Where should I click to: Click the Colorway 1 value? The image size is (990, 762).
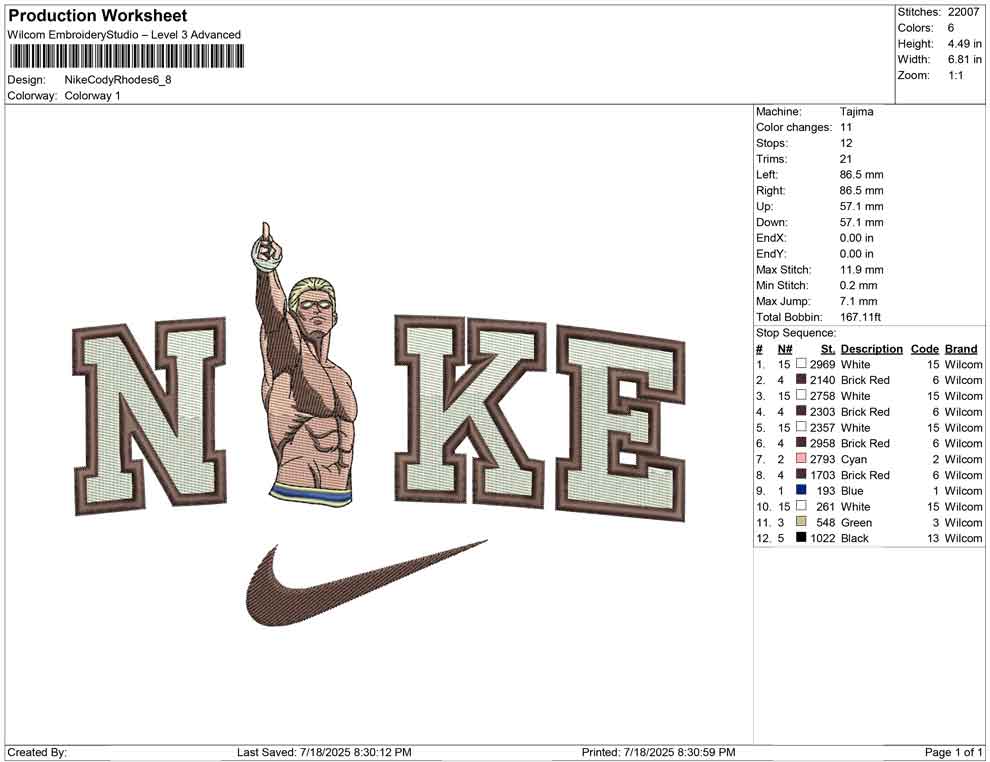92,95
